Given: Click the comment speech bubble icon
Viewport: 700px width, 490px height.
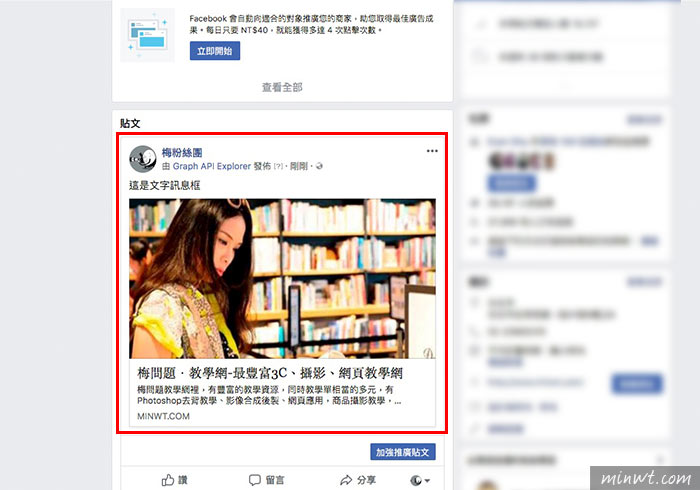Looking at the screenshot, I should tap(254, 480).
